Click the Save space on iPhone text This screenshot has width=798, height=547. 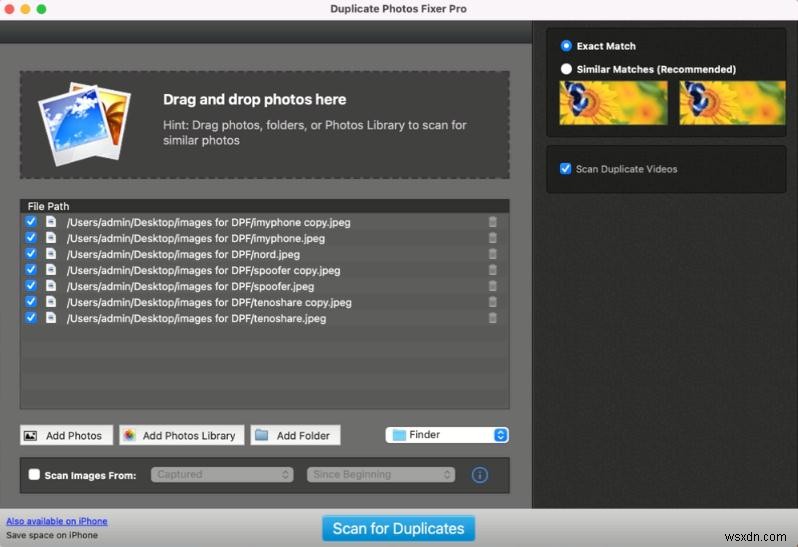click(52, 535)
